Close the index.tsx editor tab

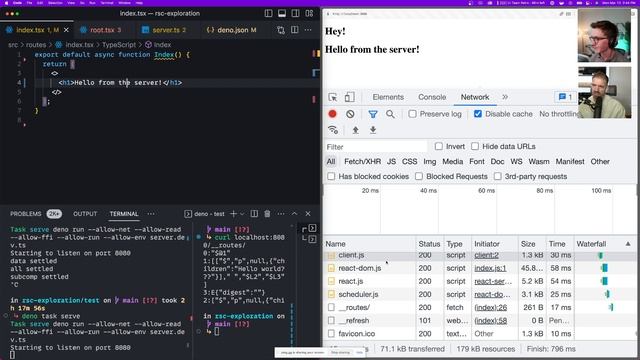[x=67, y=30]
